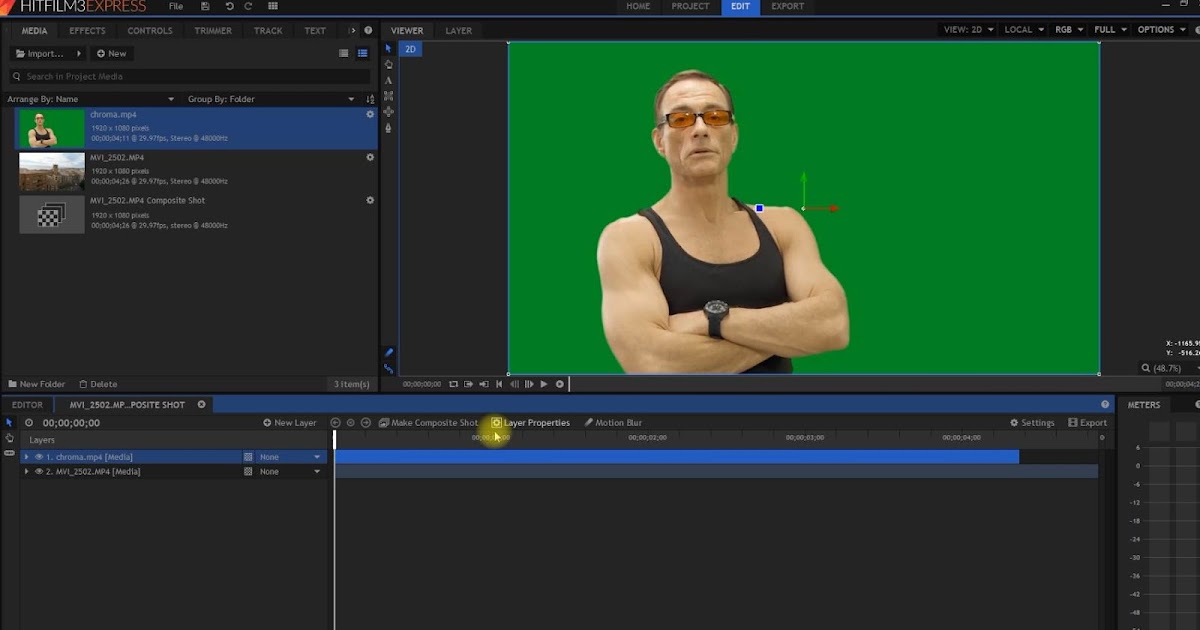Open the viewer Options dropdown

(x=1161, y=30)
